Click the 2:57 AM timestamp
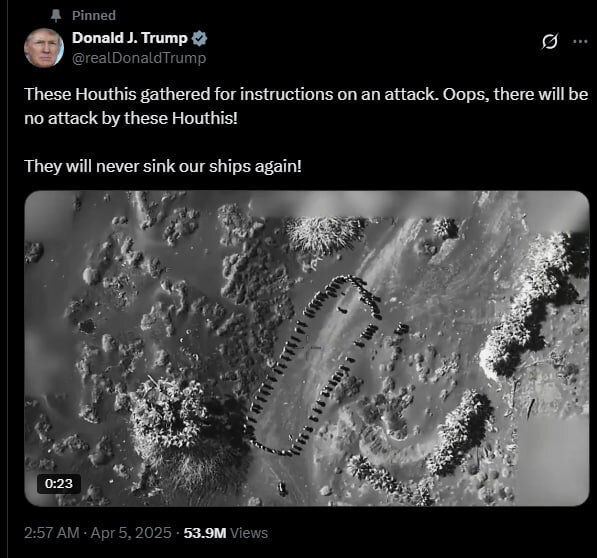 (x=52, y=533)
